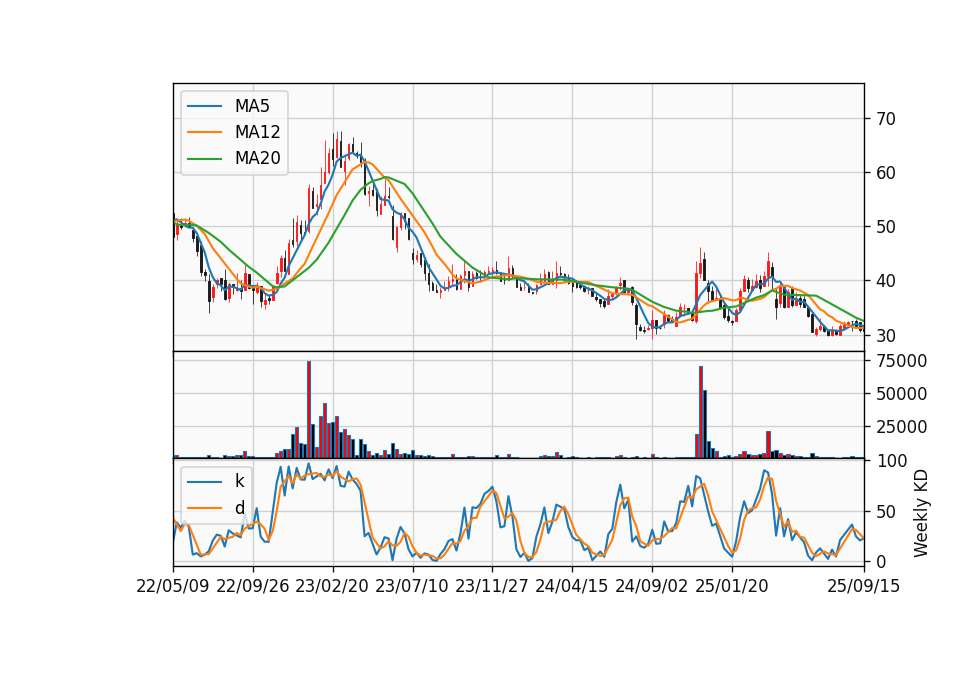Click the MA5 legend label

(252, 106)
